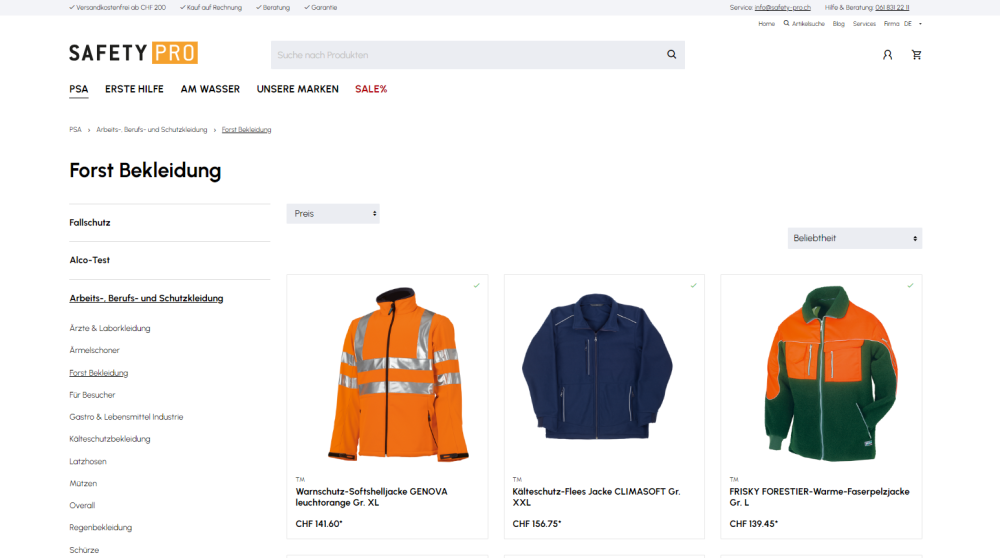This screenshot has width=1000, height=558.
Task: Click the SafetyPro logo
Action: coord(133,53)
